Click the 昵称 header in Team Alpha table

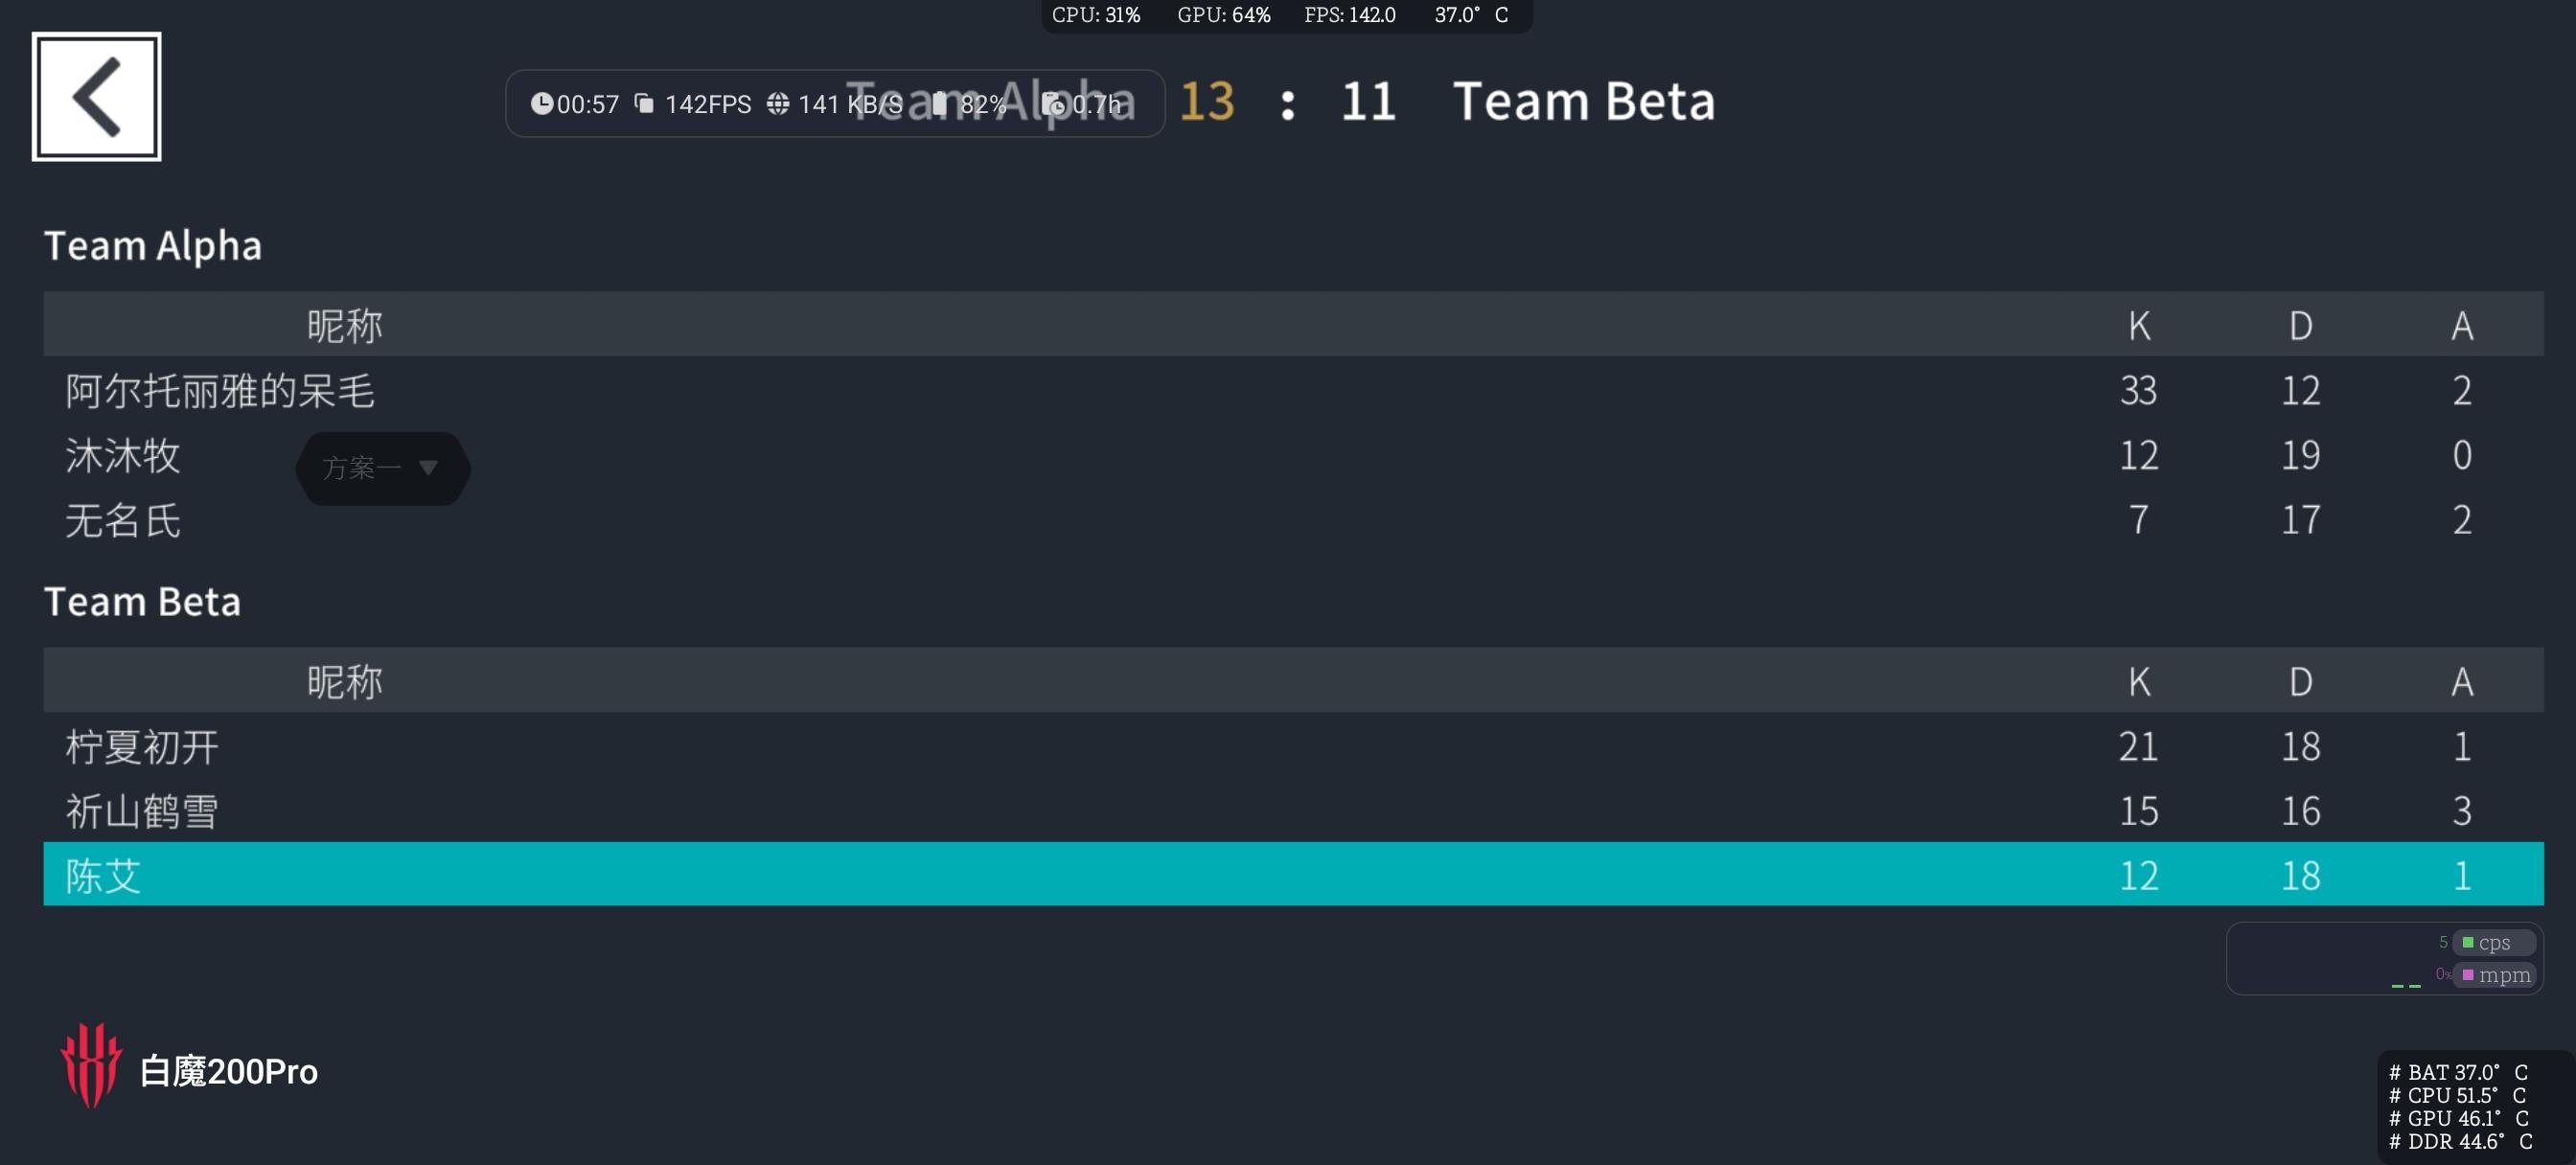click(344, 326)
